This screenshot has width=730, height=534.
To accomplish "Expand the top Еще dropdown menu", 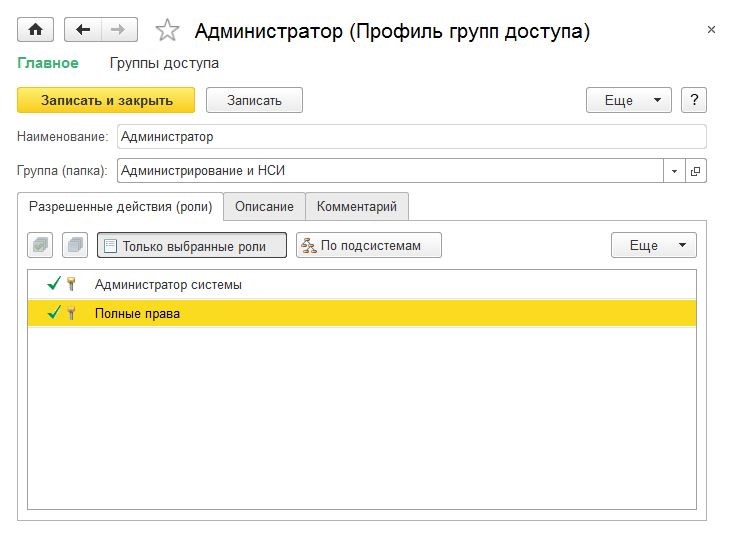I will click(629, 100).
